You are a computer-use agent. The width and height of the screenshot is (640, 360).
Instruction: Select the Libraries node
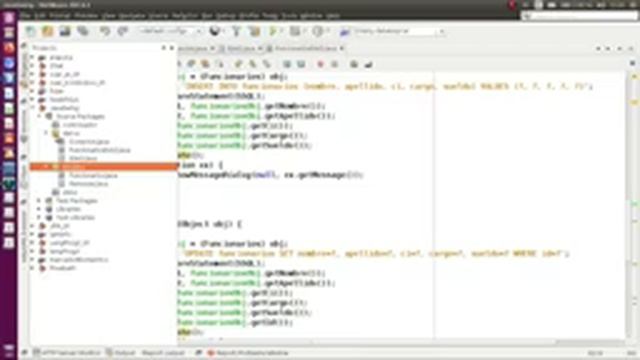coord(68,209)
